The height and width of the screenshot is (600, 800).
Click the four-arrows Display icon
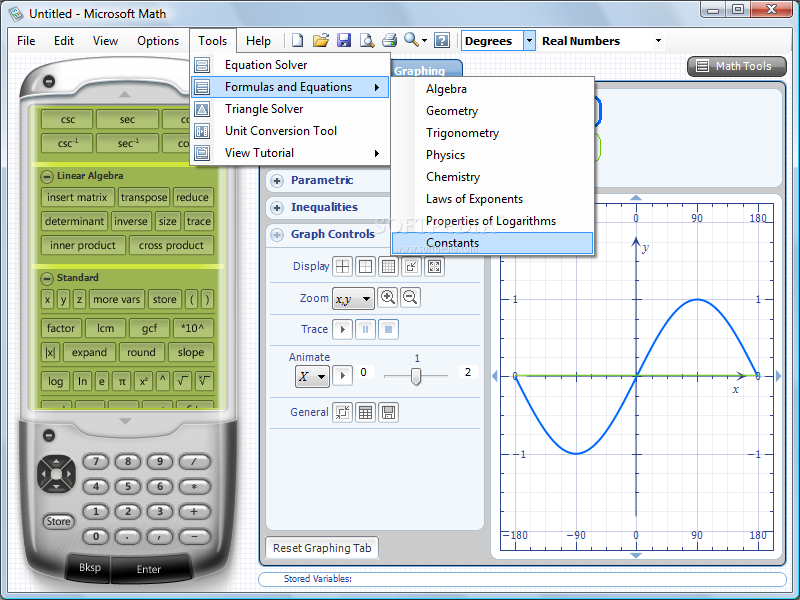(434, 266)
